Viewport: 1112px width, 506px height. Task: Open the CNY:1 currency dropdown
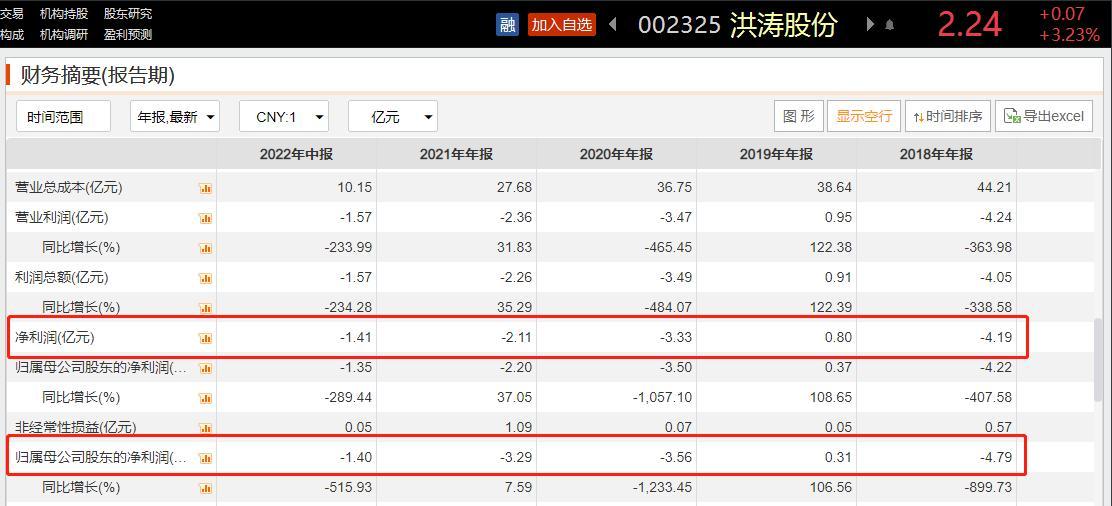tap(284, 116)
